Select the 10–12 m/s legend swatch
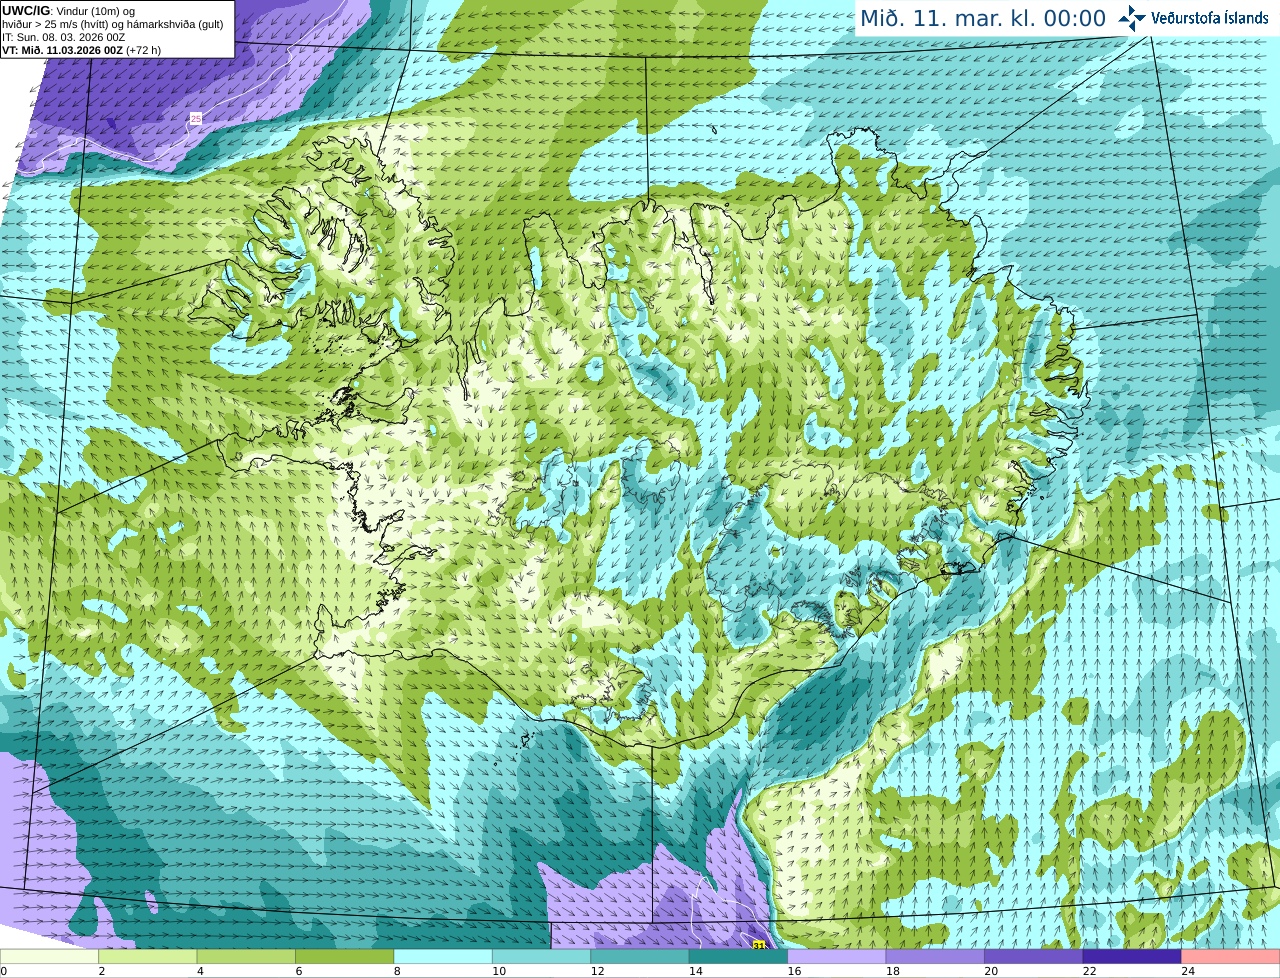Image resolution: width=1280 pixels, height=978 pixels. [x=542, y=957]
